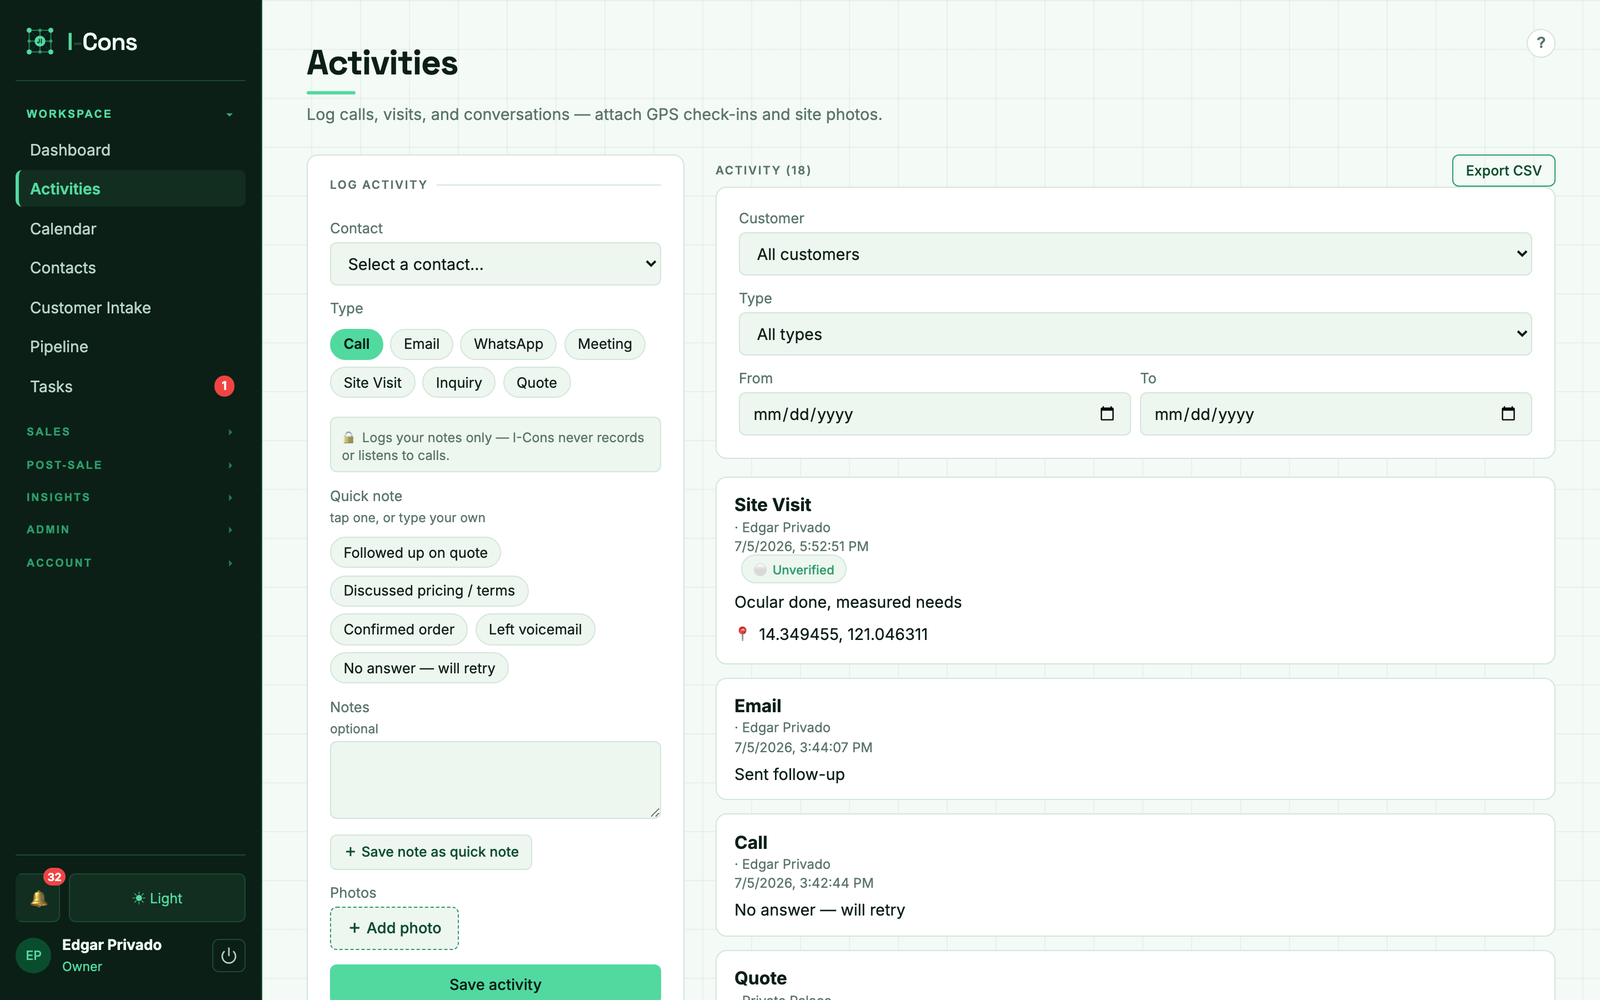1600x1000 pixels.
Task: Click the Export CSV button
Action: pos(1503,171)
